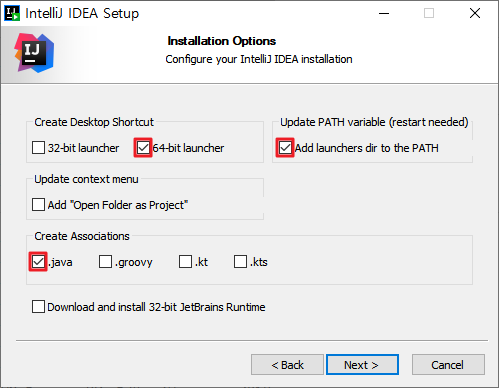Click the "Update context menu" group label
499x388 pixels.
[x=86, y=179]
